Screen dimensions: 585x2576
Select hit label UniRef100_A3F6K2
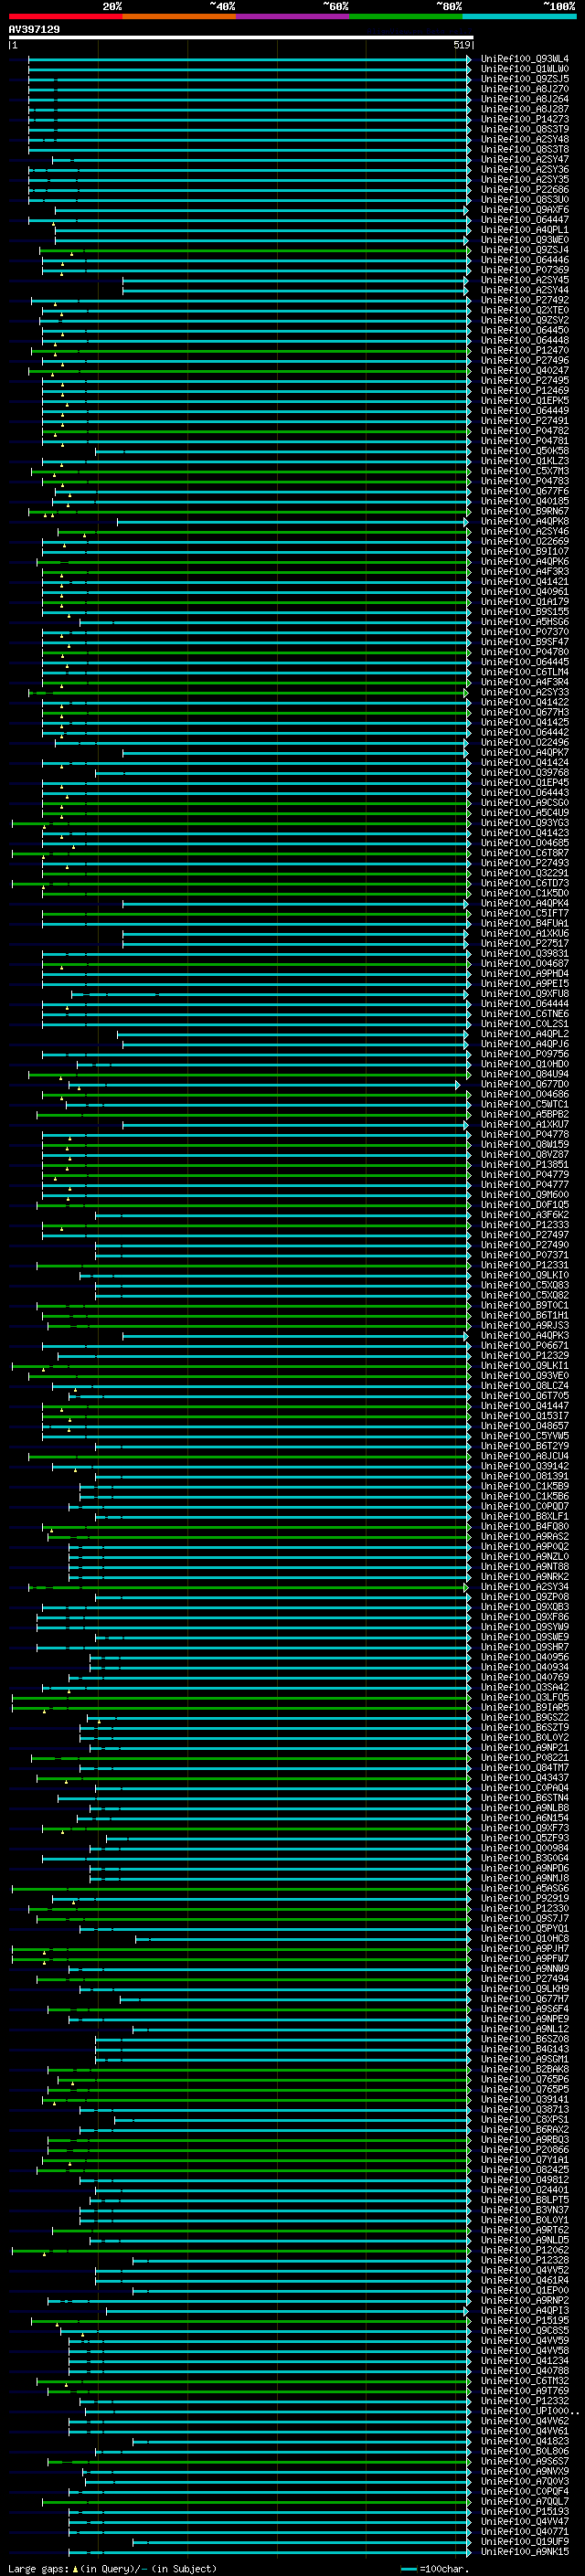click(524, 1214)
